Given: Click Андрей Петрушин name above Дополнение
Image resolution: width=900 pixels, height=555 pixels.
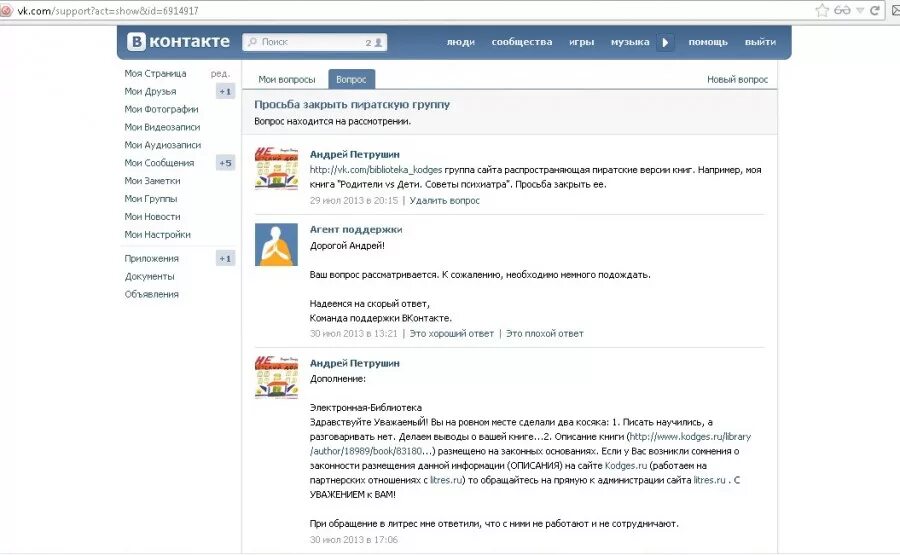Looking at the screenshot, I should (x=354, y=363).
